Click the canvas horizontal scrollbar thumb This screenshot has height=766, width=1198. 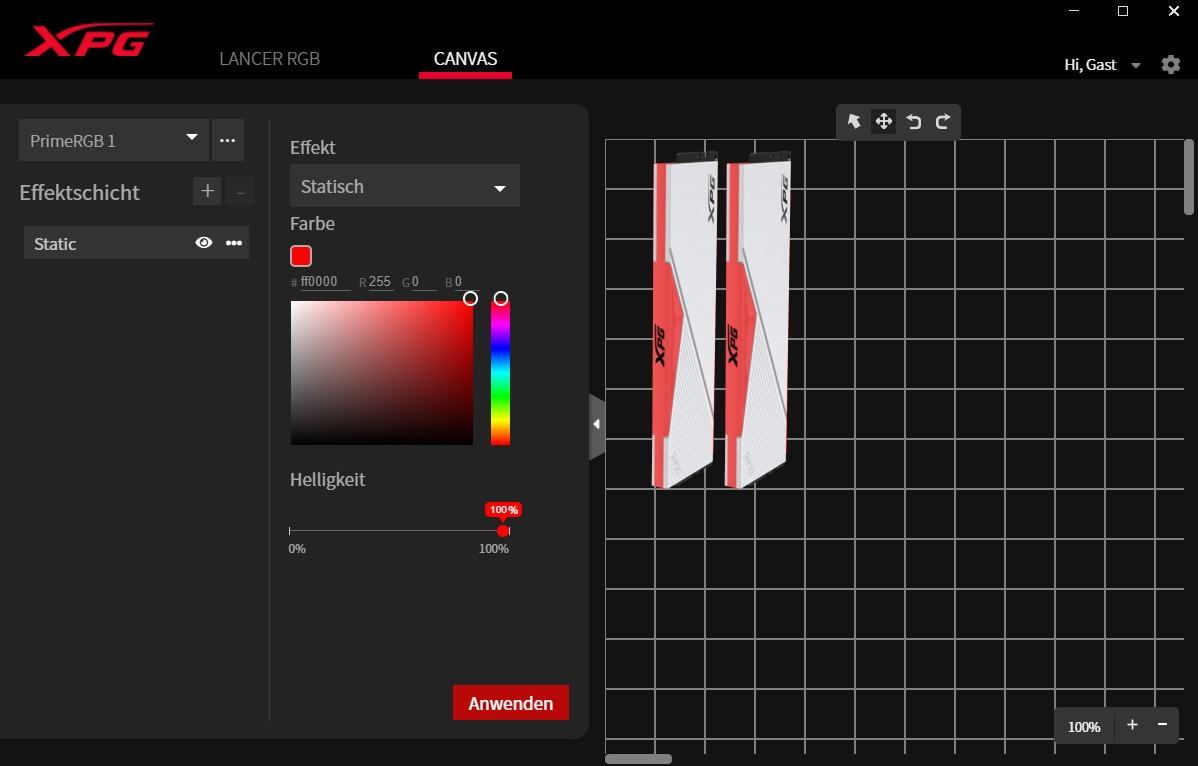coord(639,759)
